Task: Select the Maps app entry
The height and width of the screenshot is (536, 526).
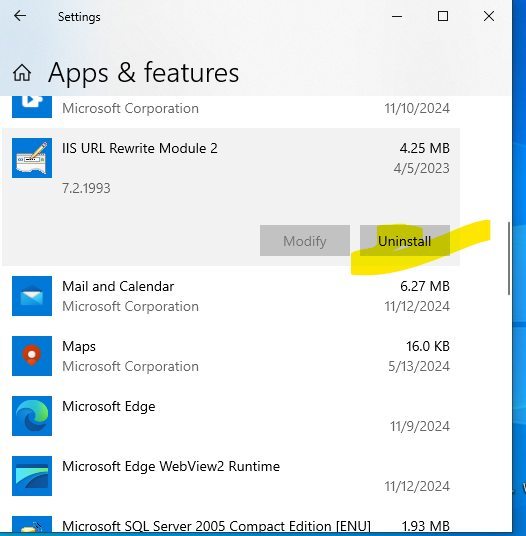Action: tap(231, 356)
